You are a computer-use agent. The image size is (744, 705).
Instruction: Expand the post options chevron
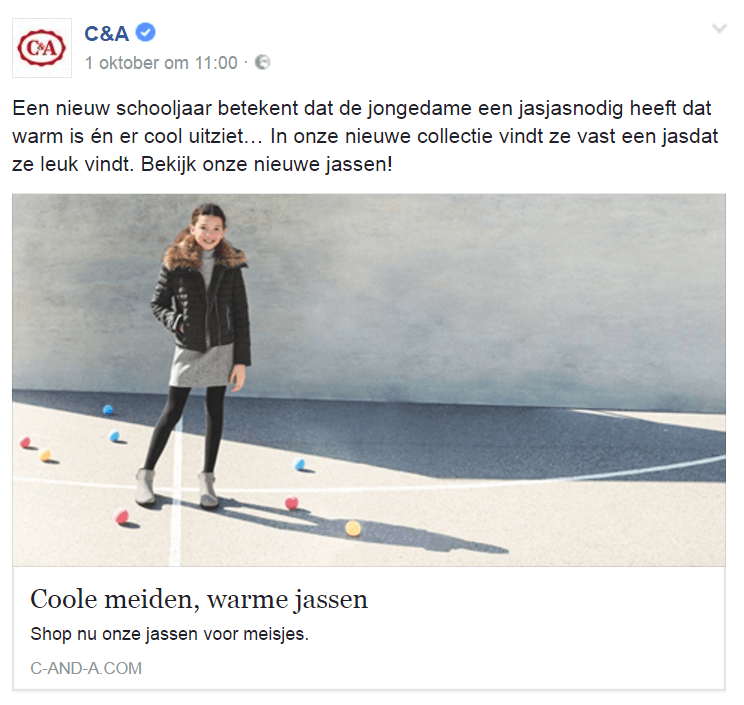(719, 28)
